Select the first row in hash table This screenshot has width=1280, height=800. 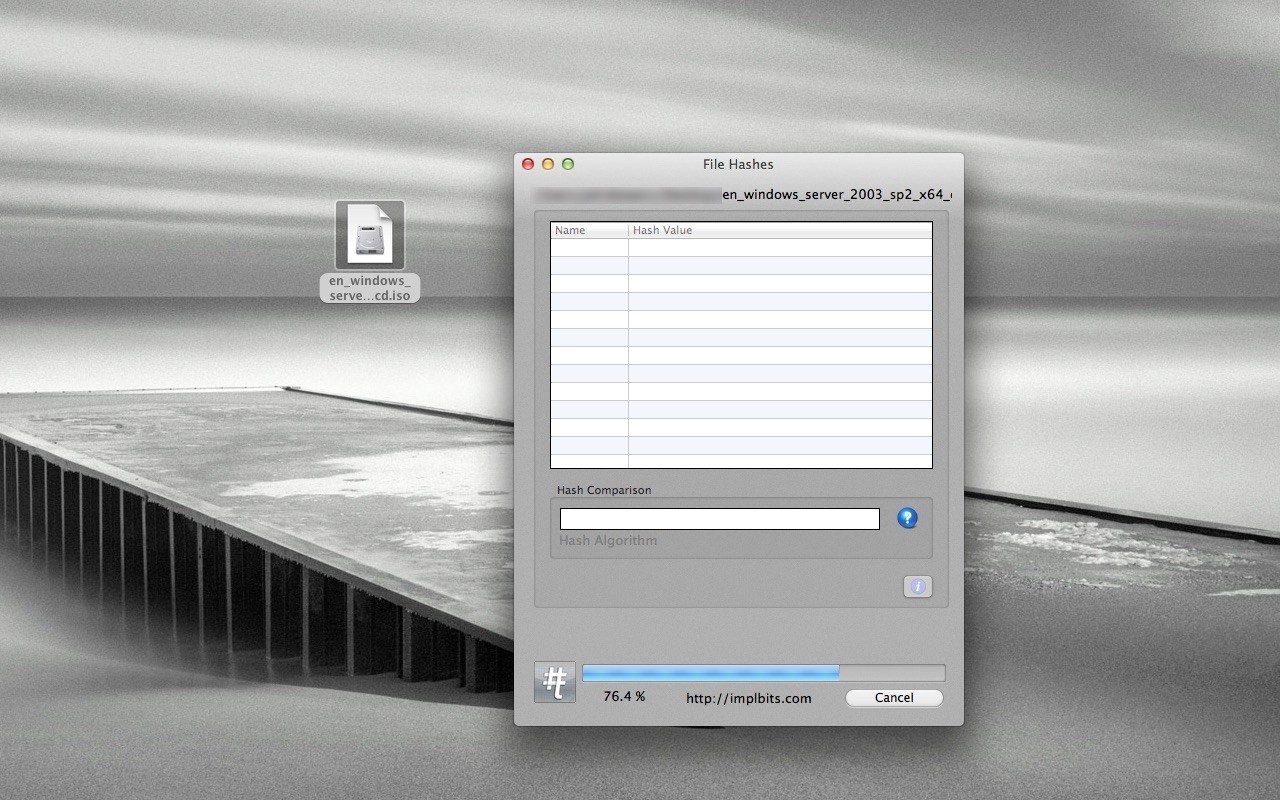(740, 247)
